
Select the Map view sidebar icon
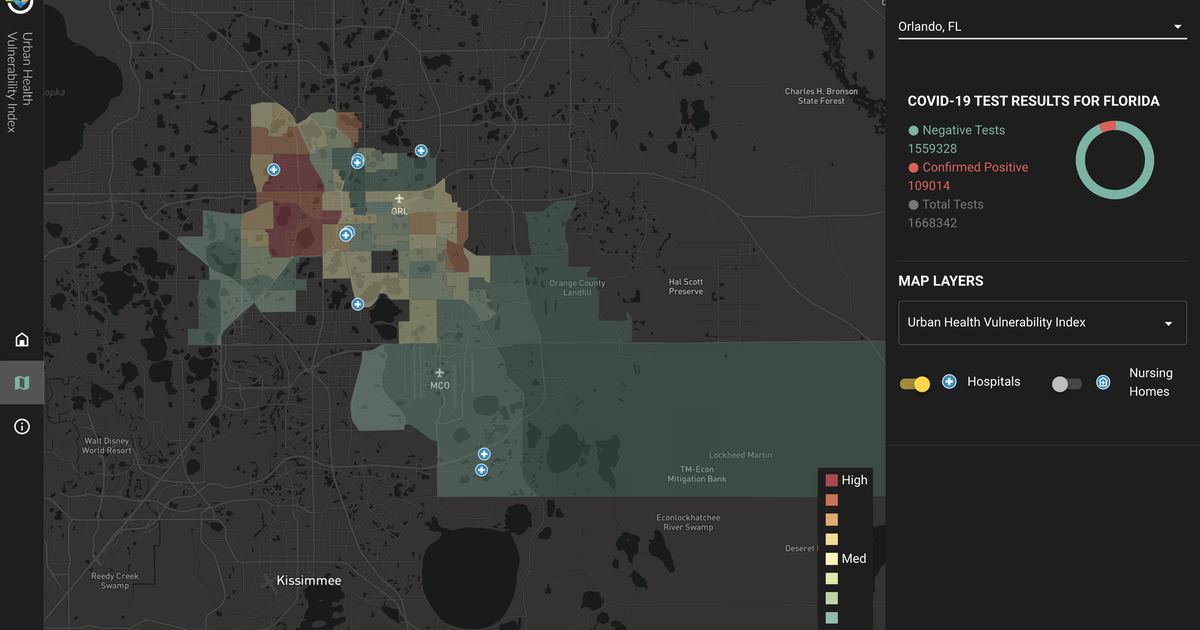coord(22,383)
